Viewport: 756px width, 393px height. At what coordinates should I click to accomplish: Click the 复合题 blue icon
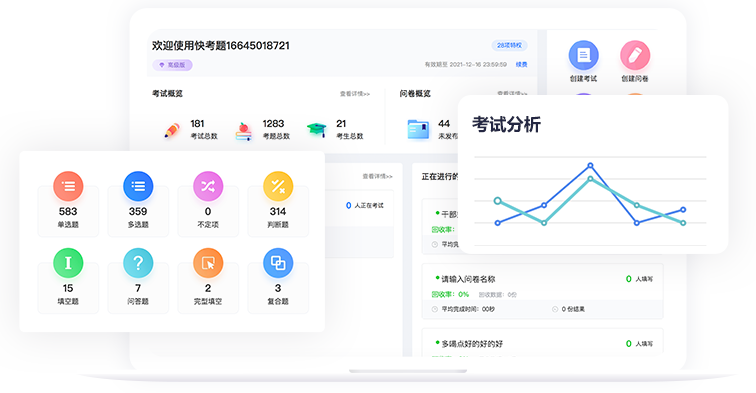(x=278, y=263)
